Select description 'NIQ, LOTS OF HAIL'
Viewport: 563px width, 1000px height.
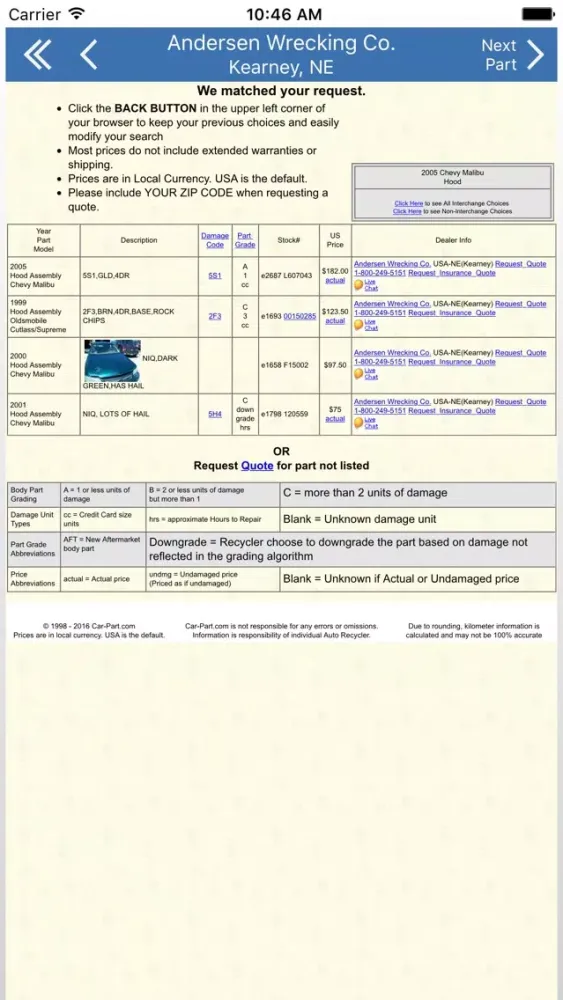116,415
